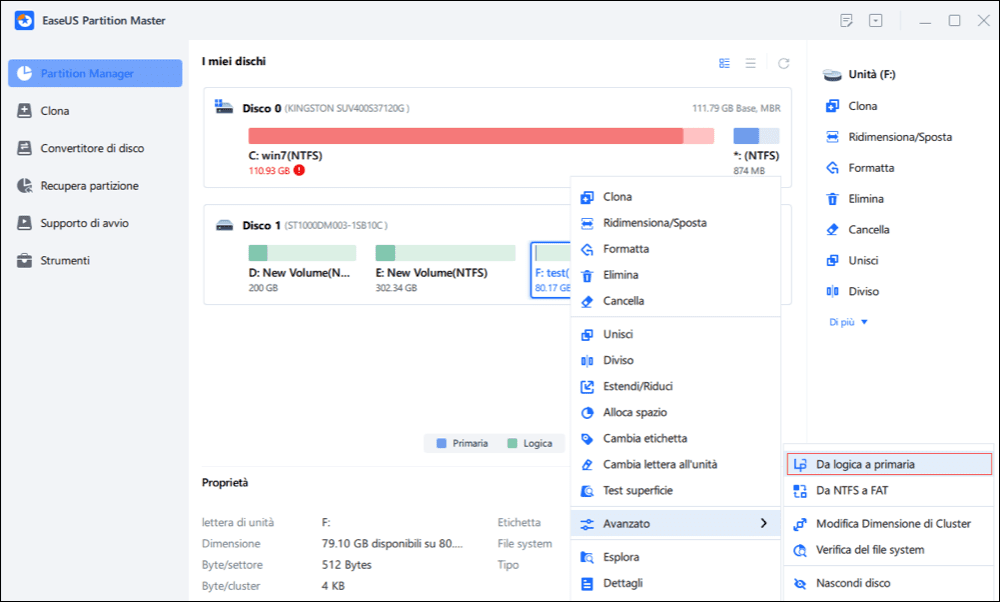Screen dimensions: 1000x602
Task: Click the refresh disks icon
Action: (783, 63)
